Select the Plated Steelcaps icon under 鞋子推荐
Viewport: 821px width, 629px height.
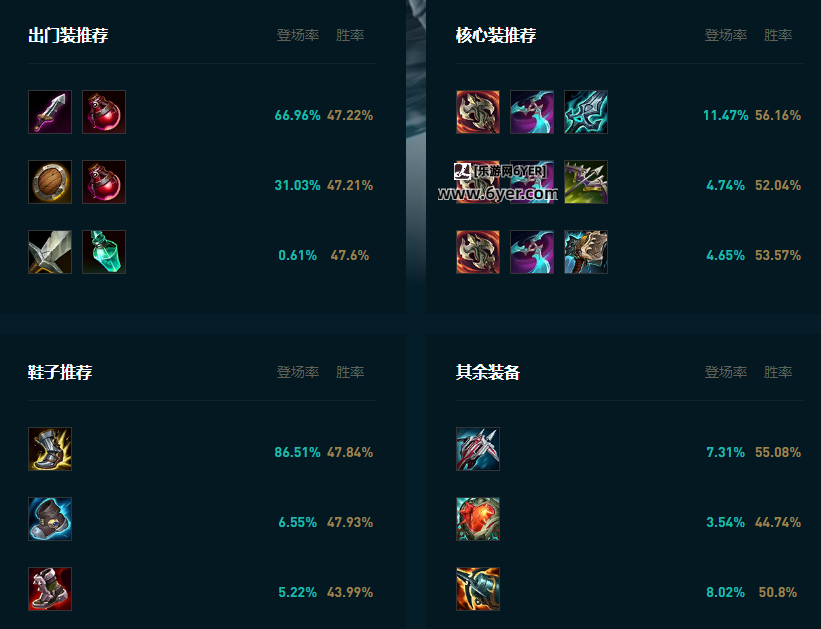point(50,449)
